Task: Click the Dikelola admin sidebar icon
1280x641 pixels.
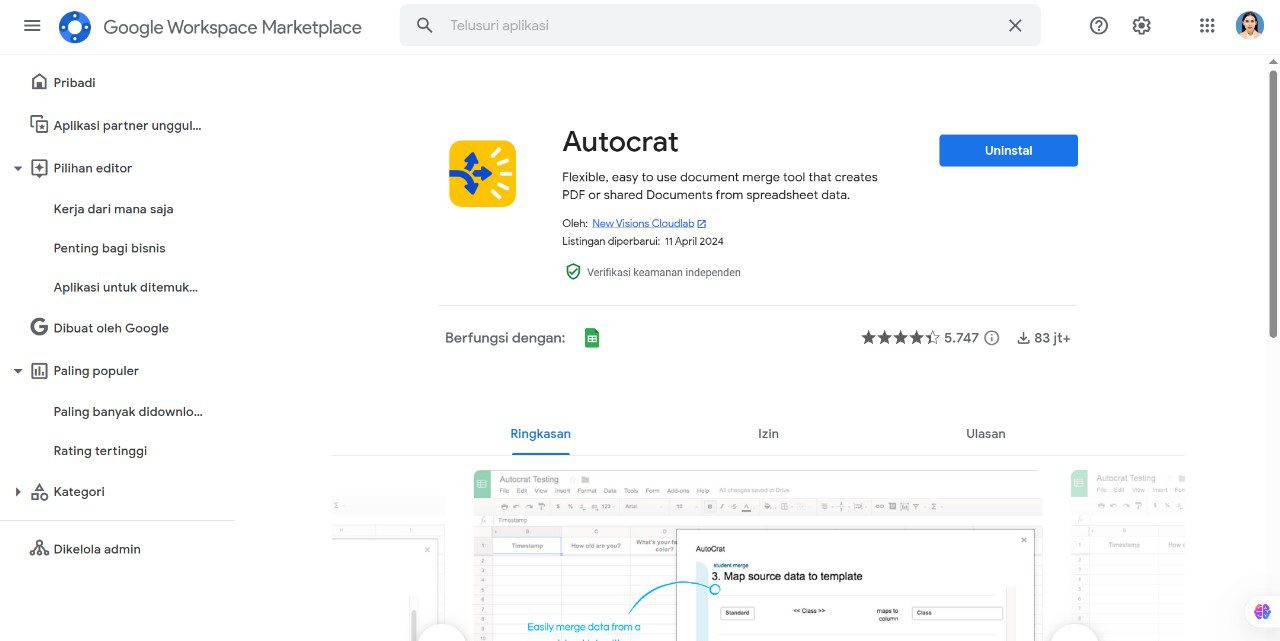Action: pos(39,548)
